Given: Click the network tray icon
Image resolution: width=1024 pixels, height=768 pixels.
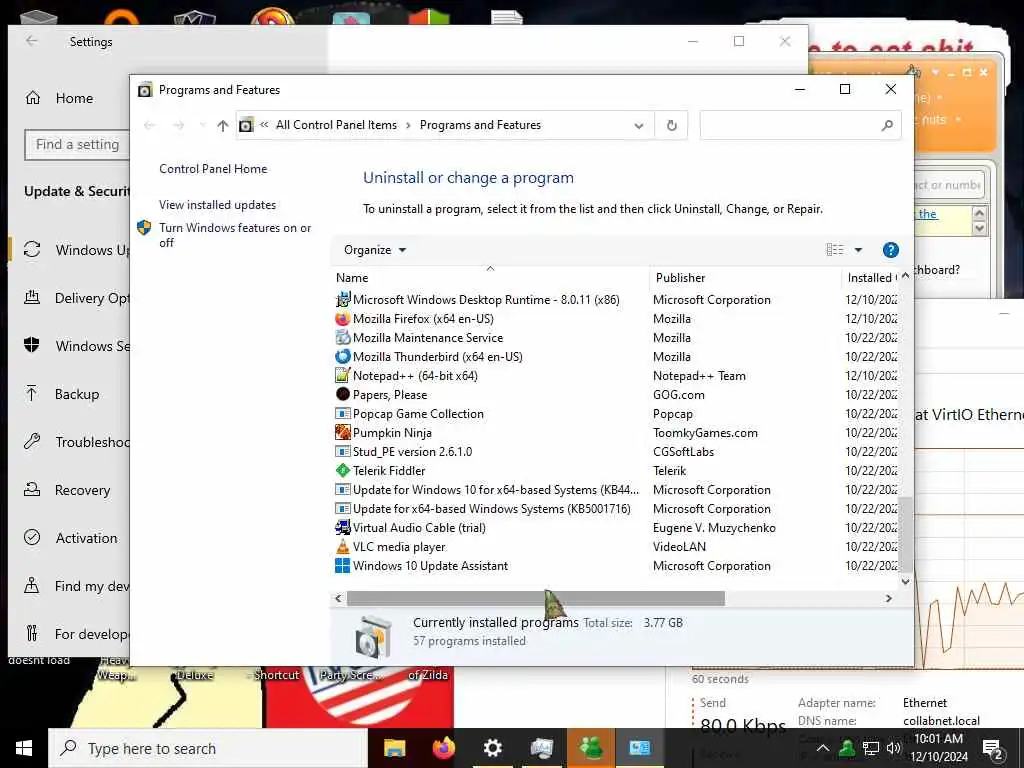Looking at the screenshot, I should click(870, 748).
